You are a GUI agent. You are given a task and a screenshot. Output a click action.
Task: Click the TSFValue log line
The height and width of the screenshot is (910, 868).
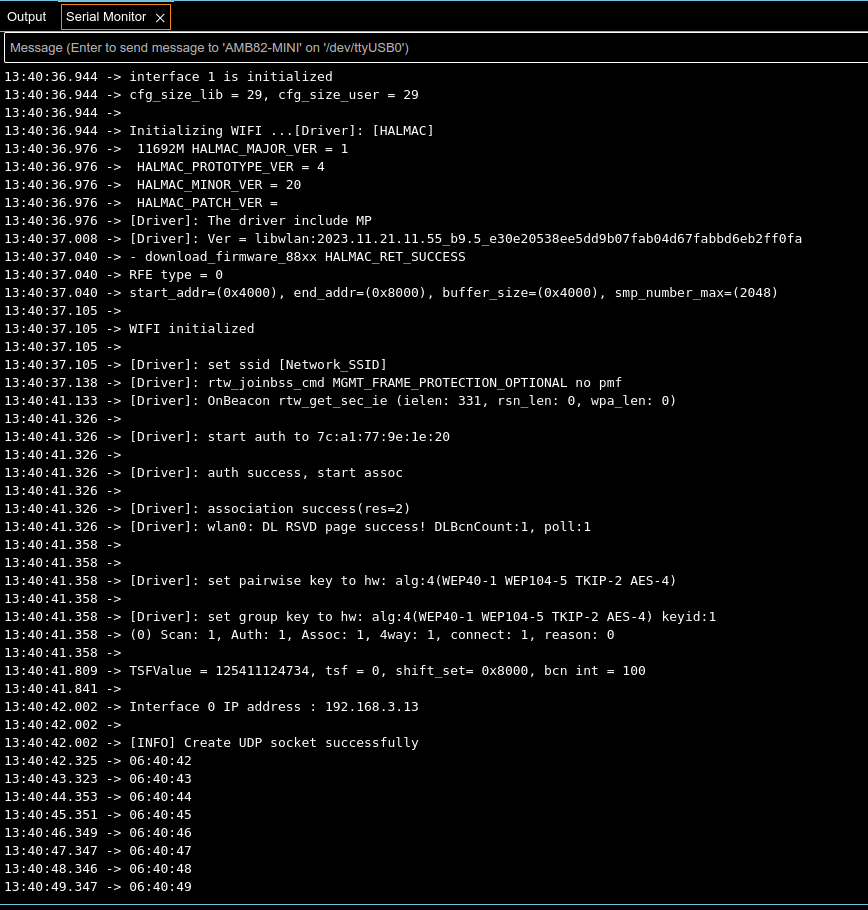(387, 671)
